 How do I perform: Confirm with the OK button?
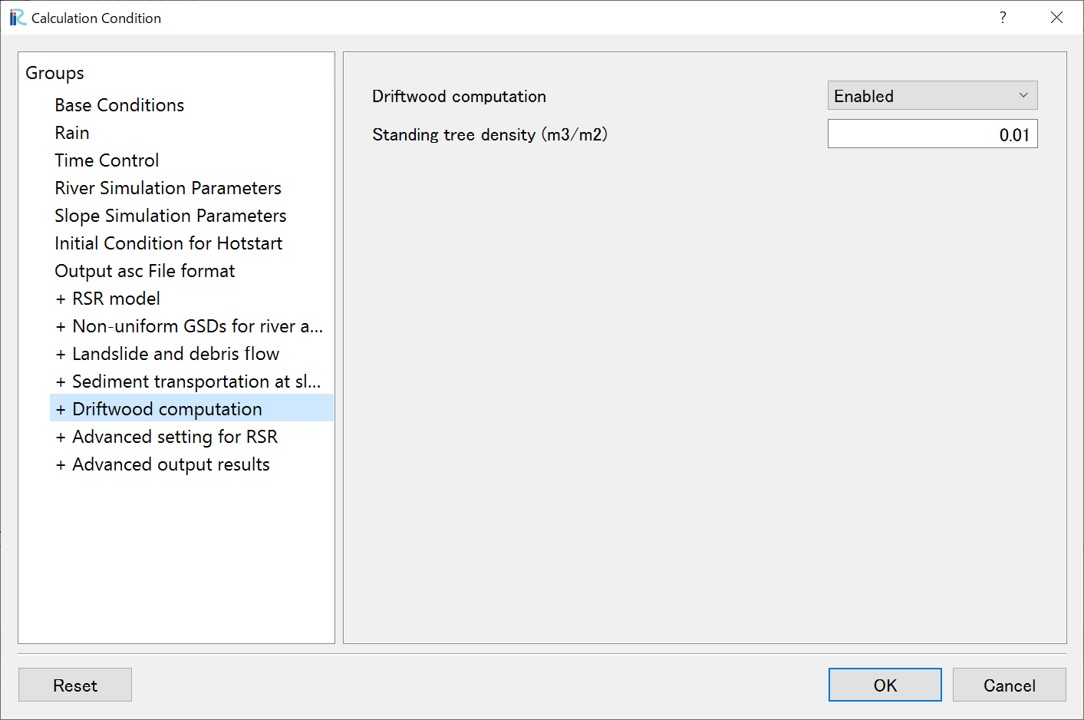click(x=885, y=685)
